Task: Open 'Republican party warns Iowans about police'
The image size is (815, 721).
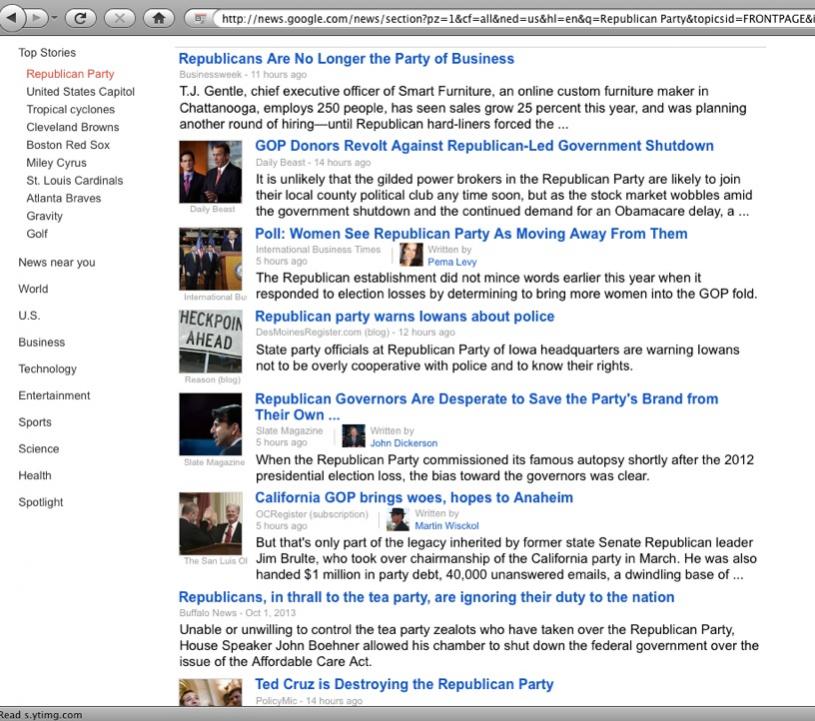Action: pos(404,316)
